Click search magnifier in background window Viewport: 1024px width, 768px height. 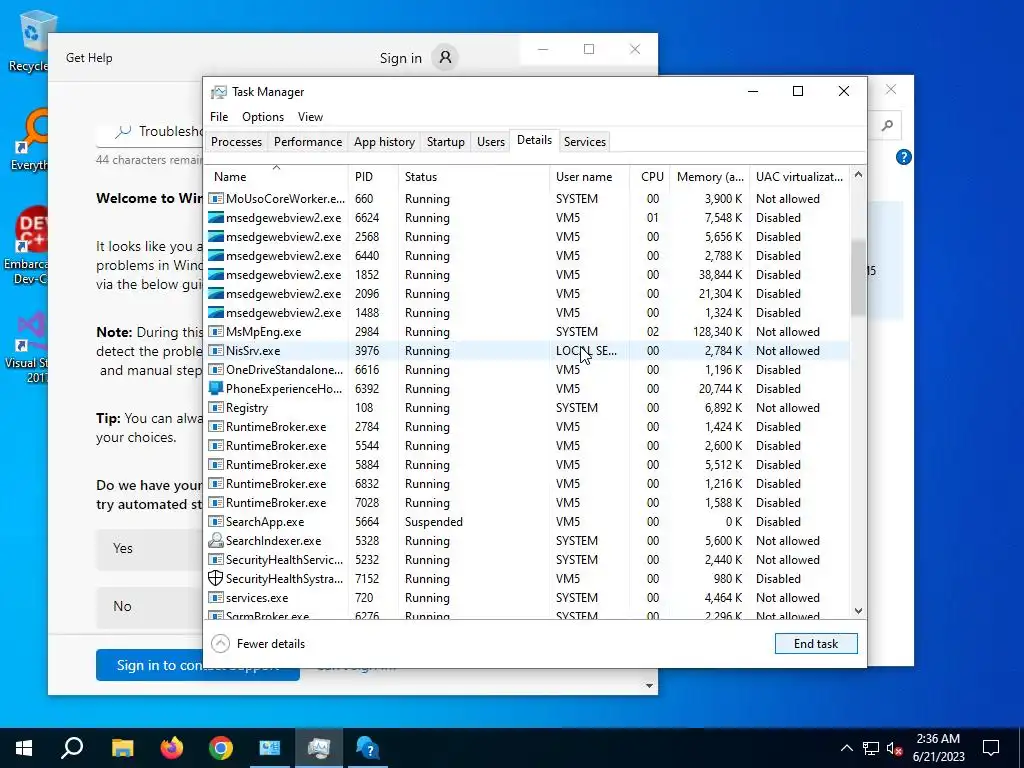tap(887, 125)
